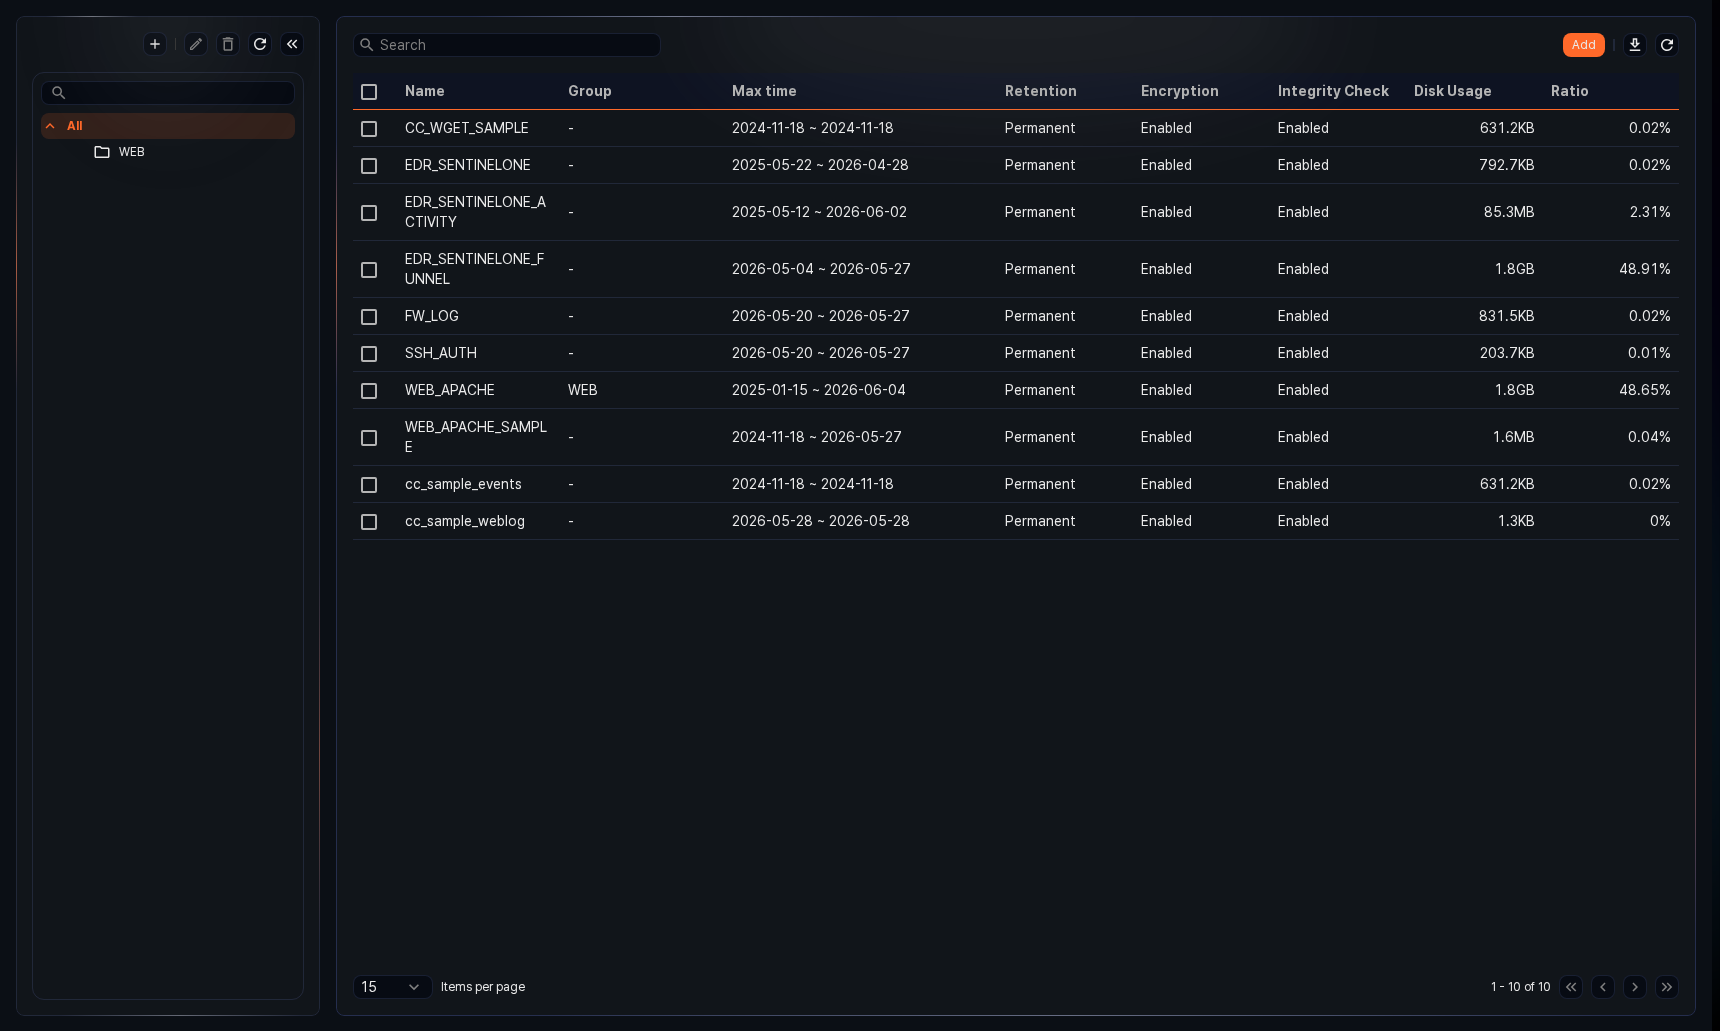Check the SSH_AUTH row checkbox
Viewport: 1720px width, 1031px height.
[x=369, y=354]
